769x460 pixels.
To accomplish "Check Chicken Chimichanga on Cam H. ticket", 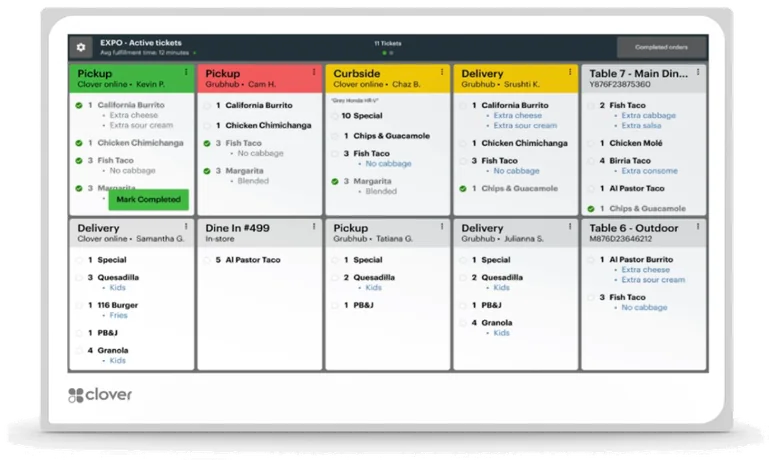I will pyautogui.click(x=207, y=126).
